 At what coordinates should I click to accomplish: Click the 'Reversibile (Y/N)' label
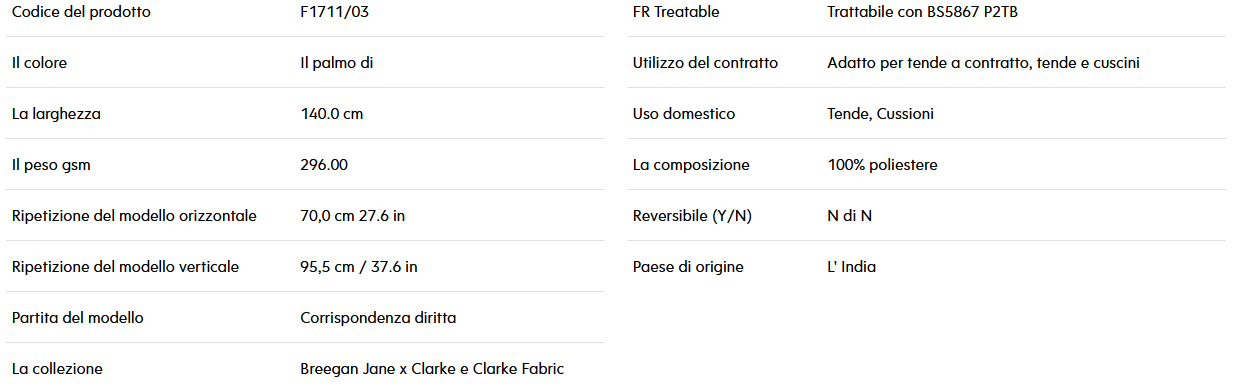(x=692, y=216)
